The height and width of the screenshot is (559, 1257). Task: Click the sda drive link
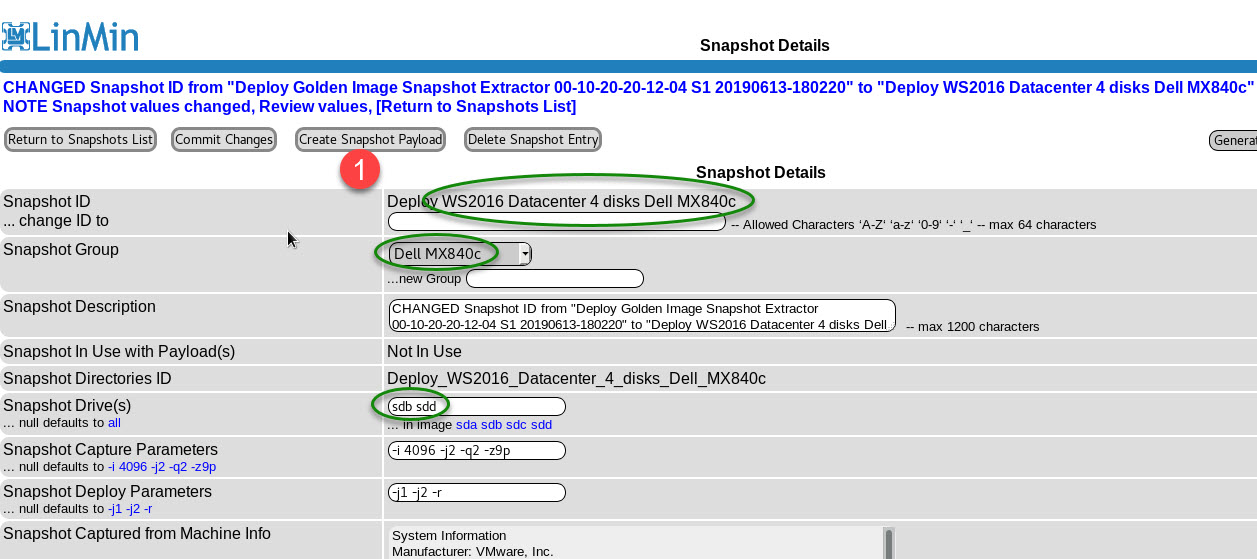467,425
